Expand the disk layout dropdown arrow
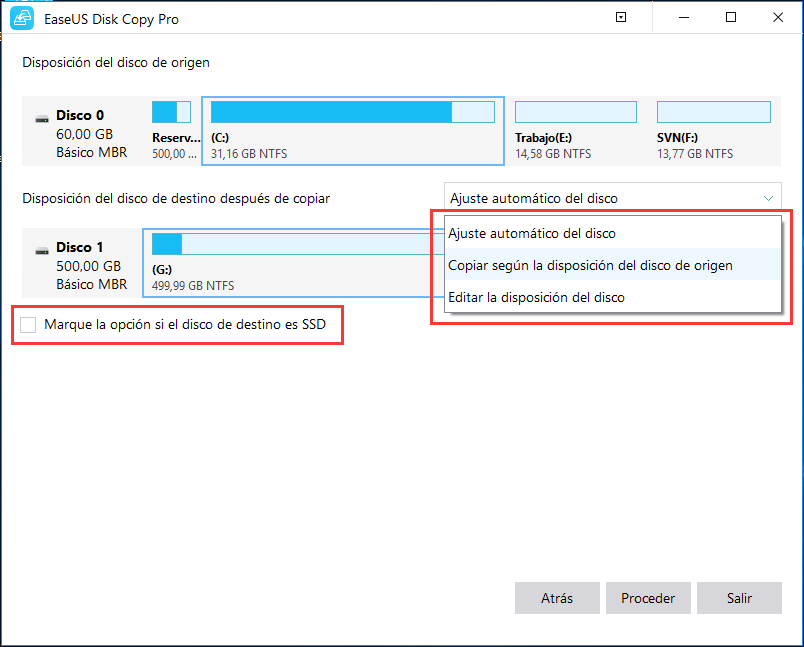804x647 pixels. [x=768, y=198]
